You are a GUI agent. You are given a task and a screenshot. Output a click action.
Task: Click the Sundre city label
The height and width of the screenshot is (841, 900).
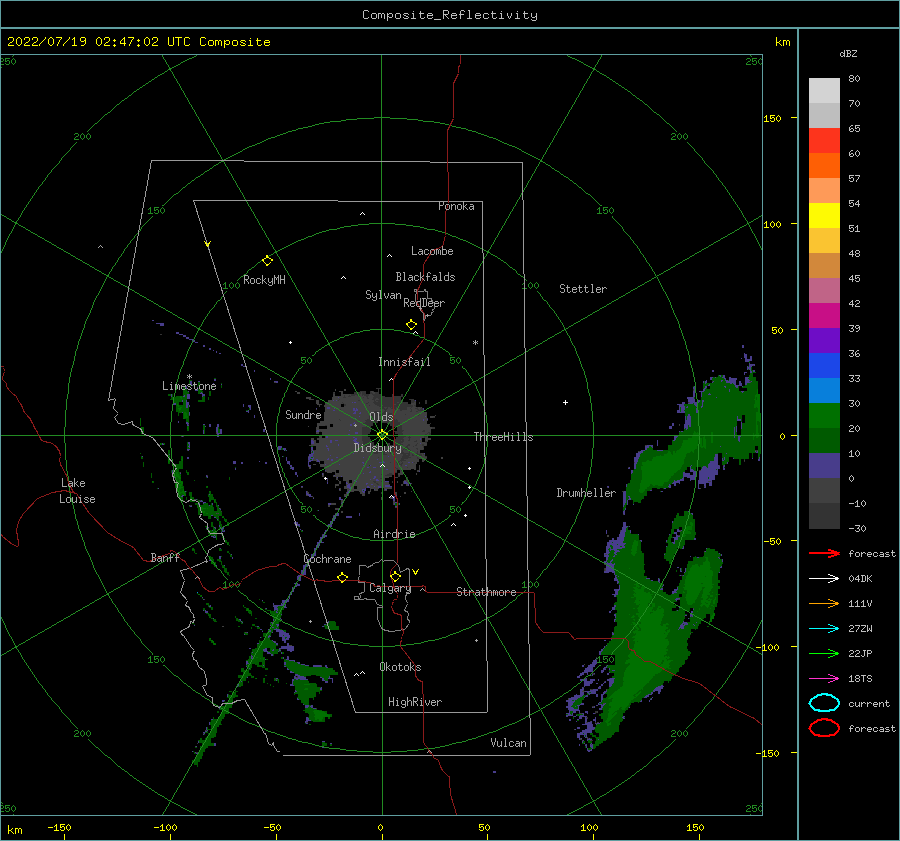point(303,414)
